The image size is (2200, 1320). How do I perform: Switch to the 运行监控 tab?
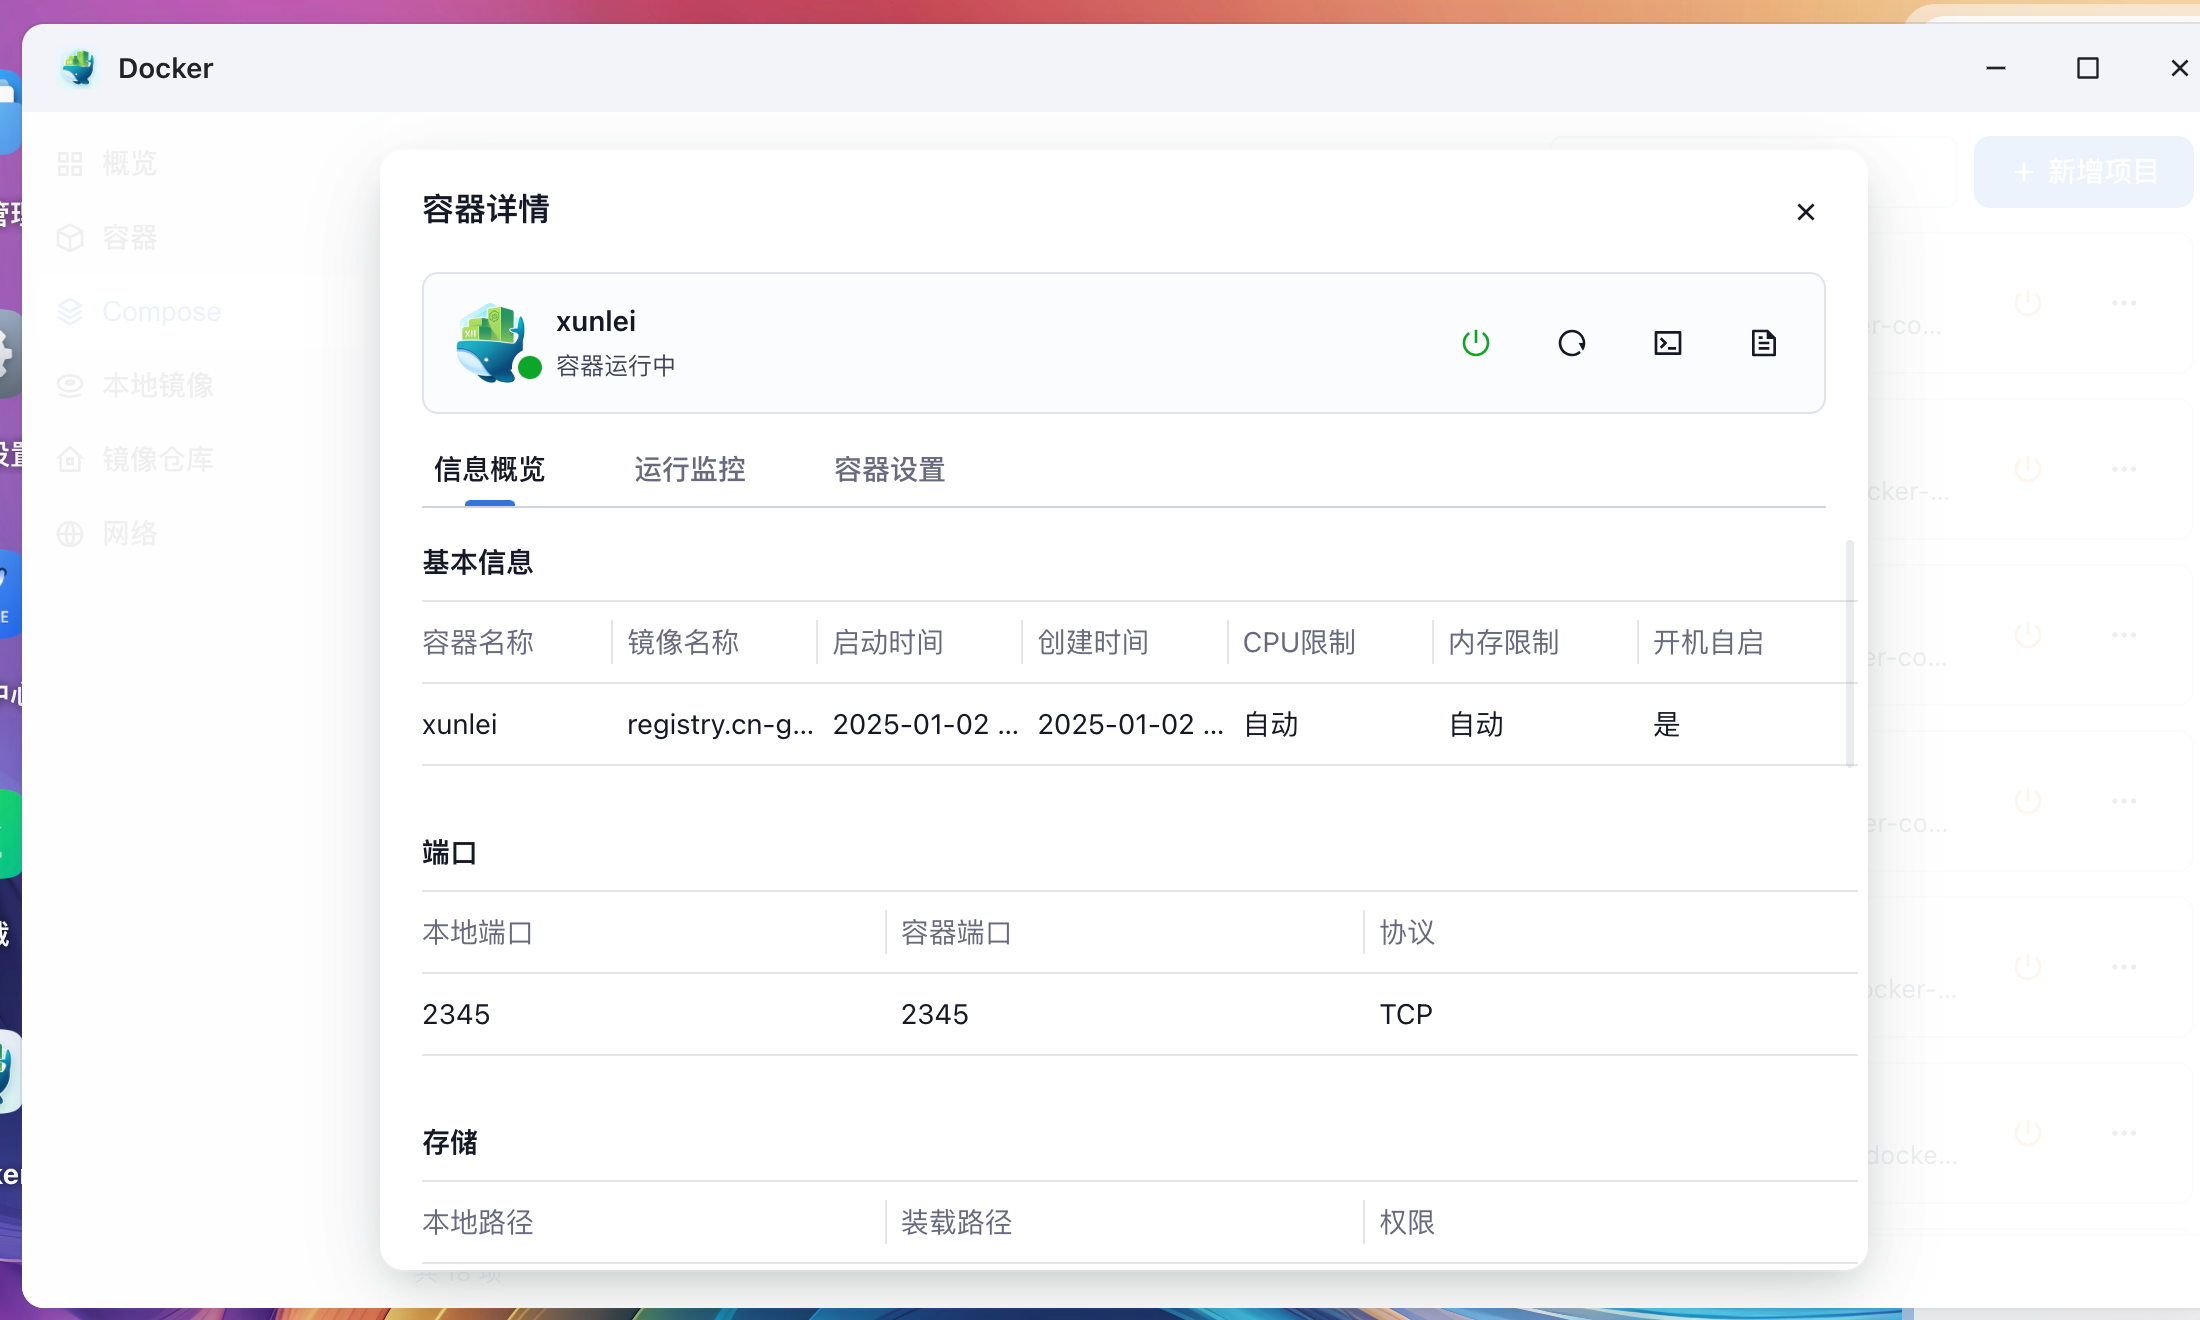pos(690,469)
